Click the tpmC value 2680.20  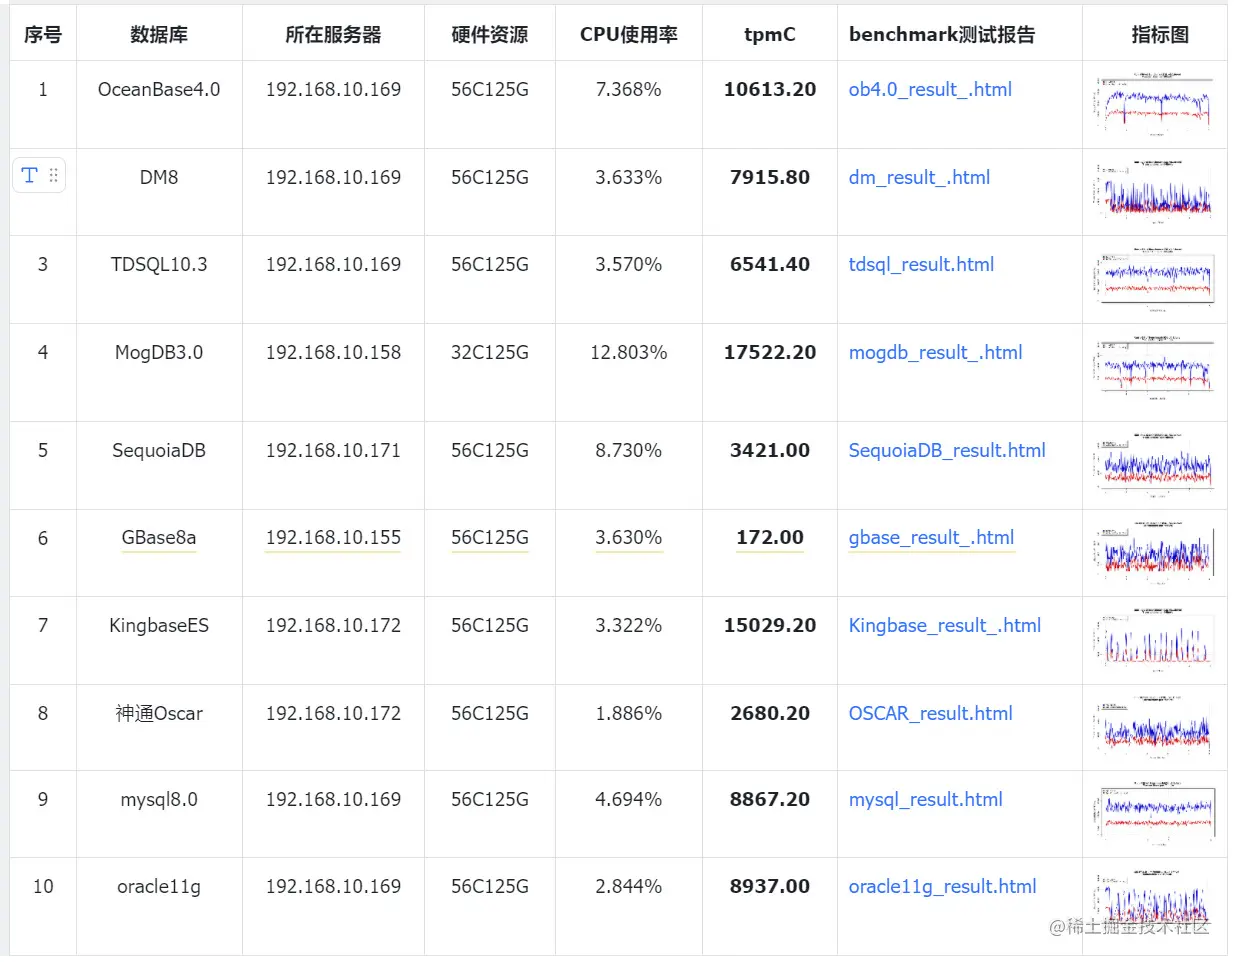(770, 713)
